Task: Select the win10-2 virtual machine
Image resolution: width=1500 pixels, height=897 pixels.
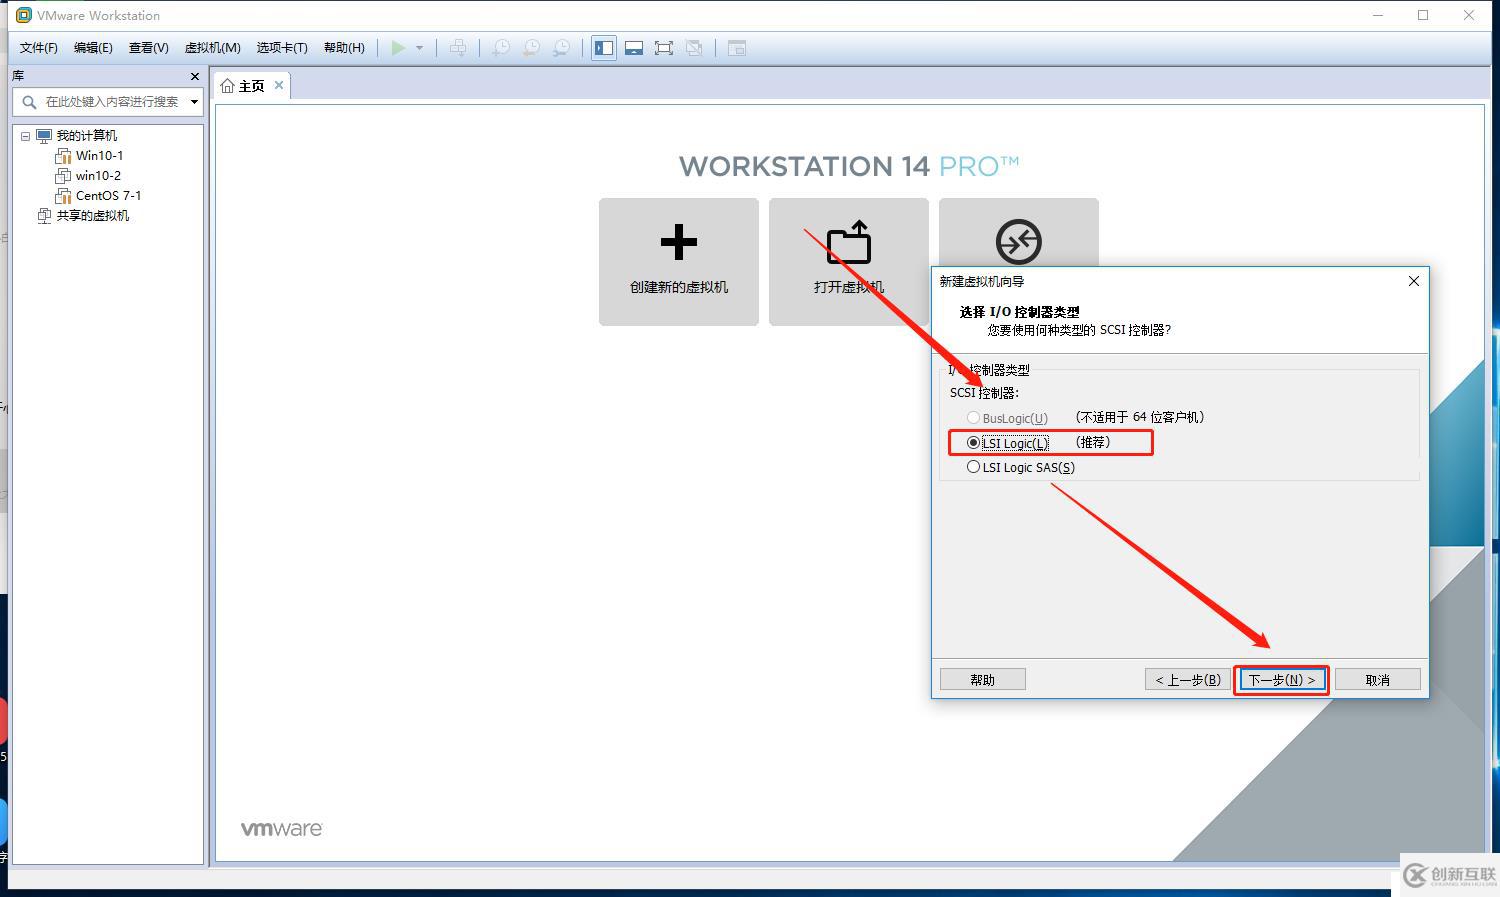Action: coord(98,176)
